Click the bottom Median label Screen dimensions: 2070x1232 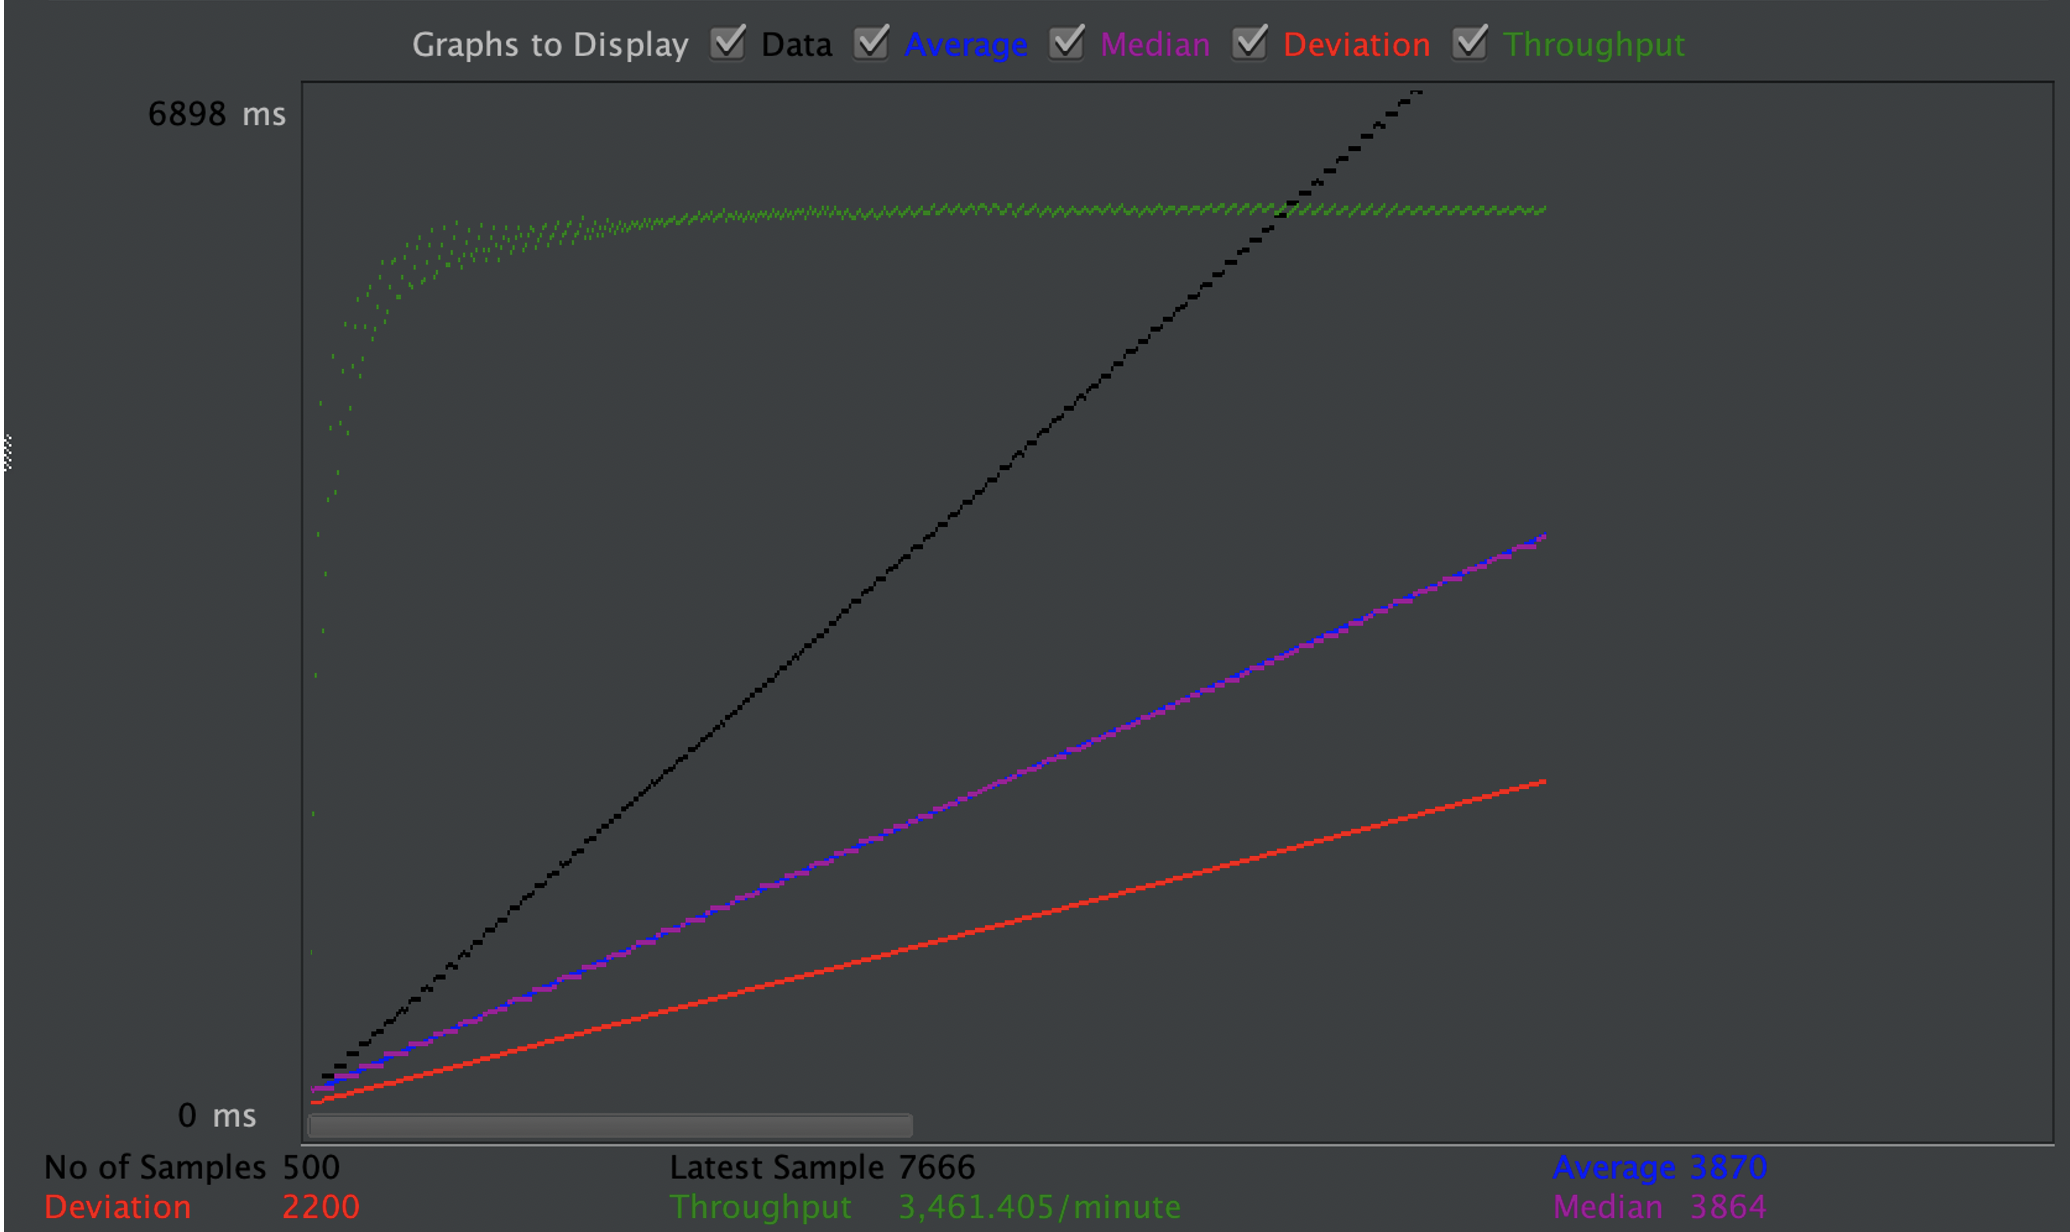(x=1607, y=1207)
